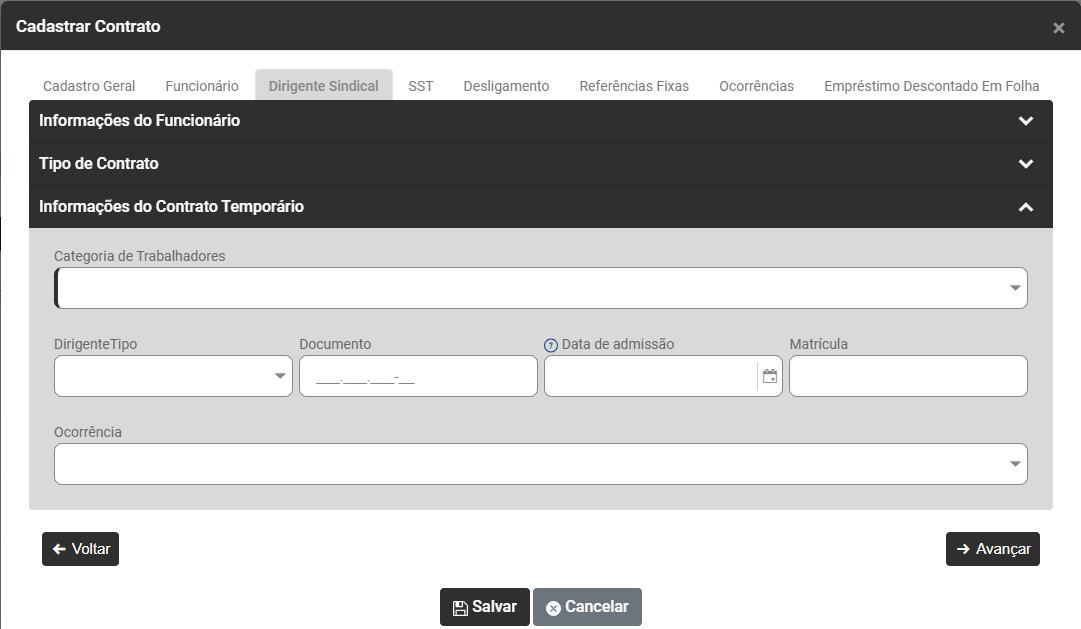Open Empréstimo Descontado Em Folha tab
1081x629 pixels.
tap(931, 86)
